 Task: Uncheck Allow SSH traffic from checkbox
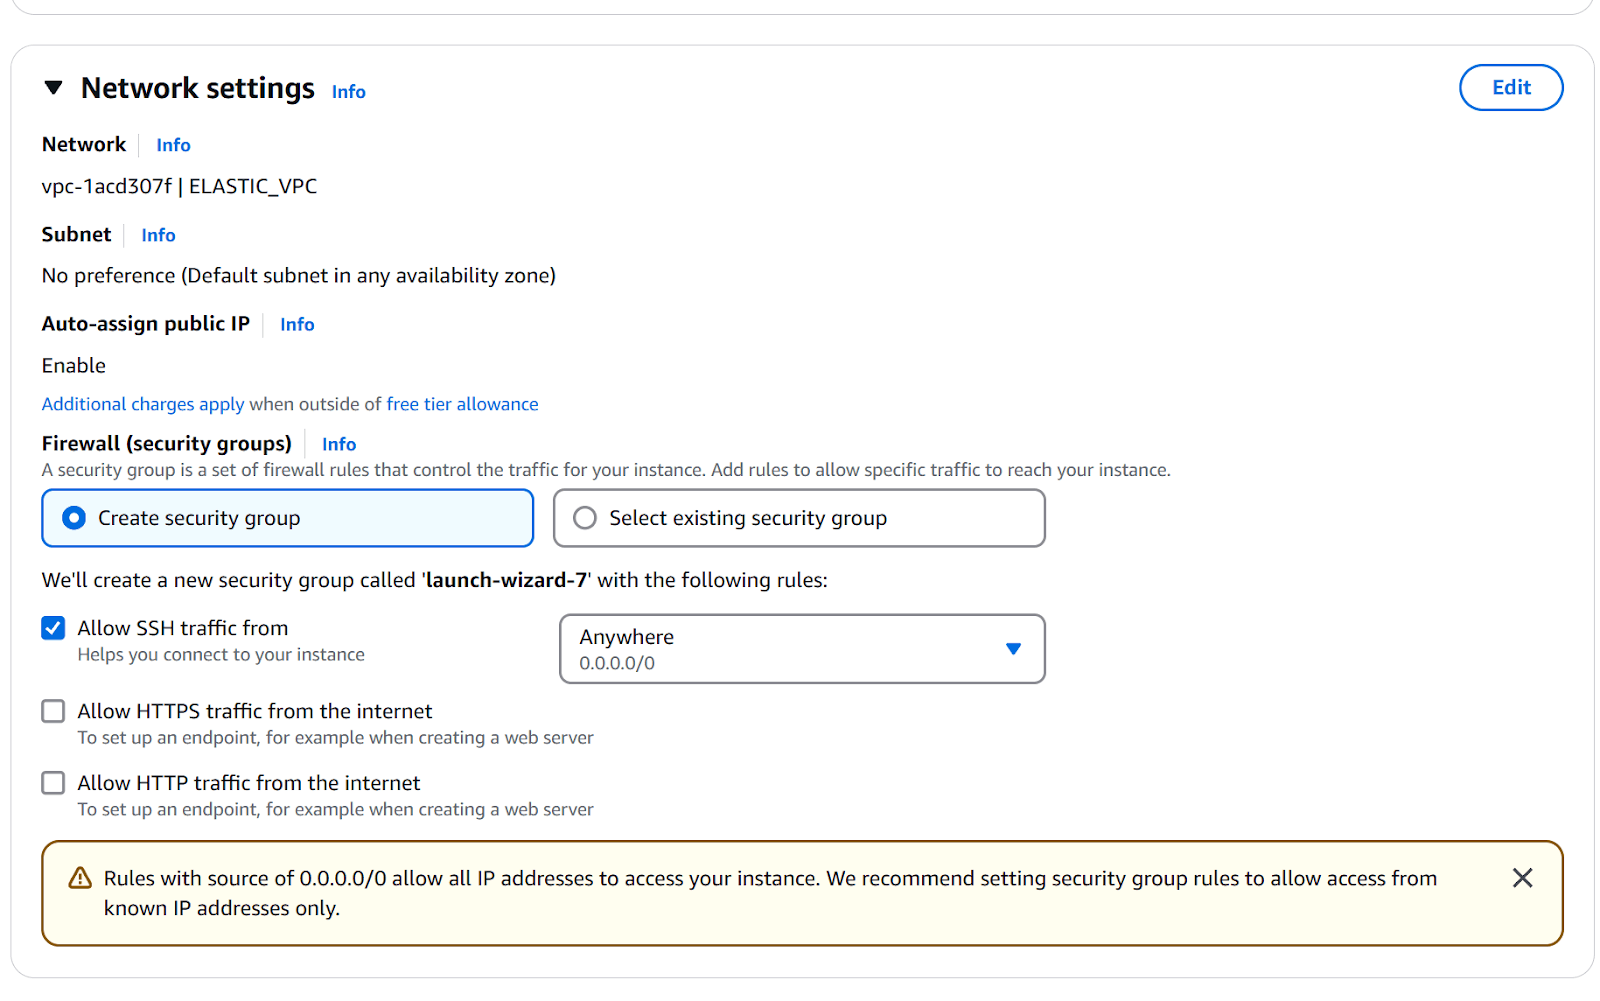(53, 628)
